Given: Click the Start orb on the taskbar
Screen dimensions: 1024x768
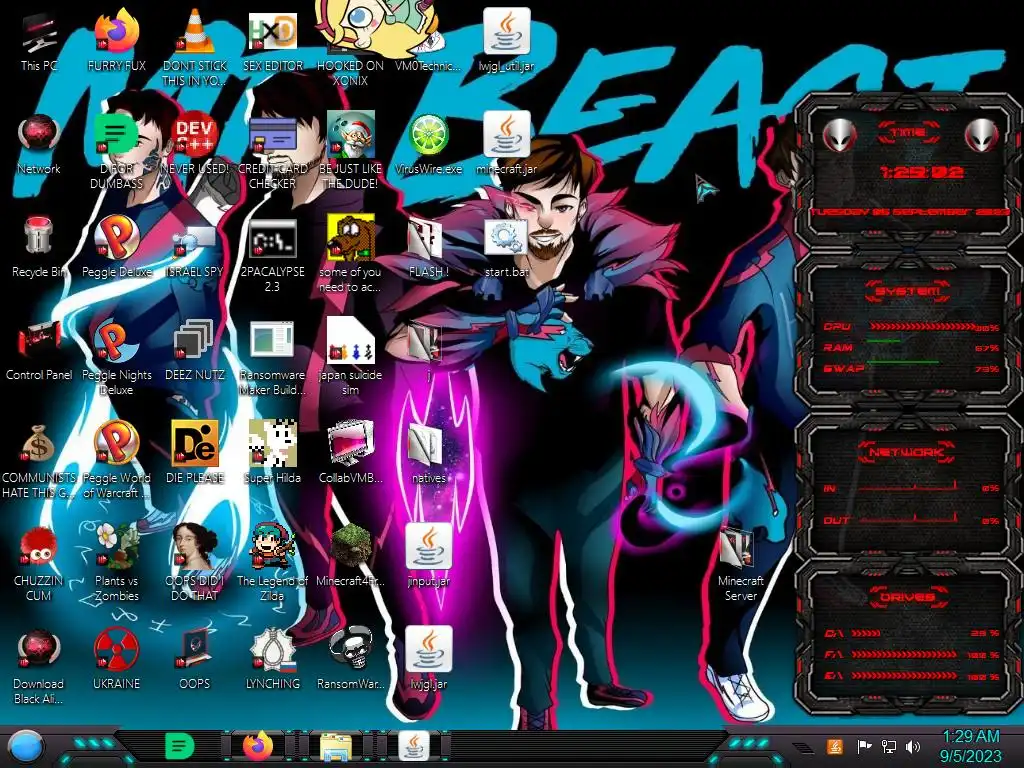Looking at the screenshot, I should point(27,748).
